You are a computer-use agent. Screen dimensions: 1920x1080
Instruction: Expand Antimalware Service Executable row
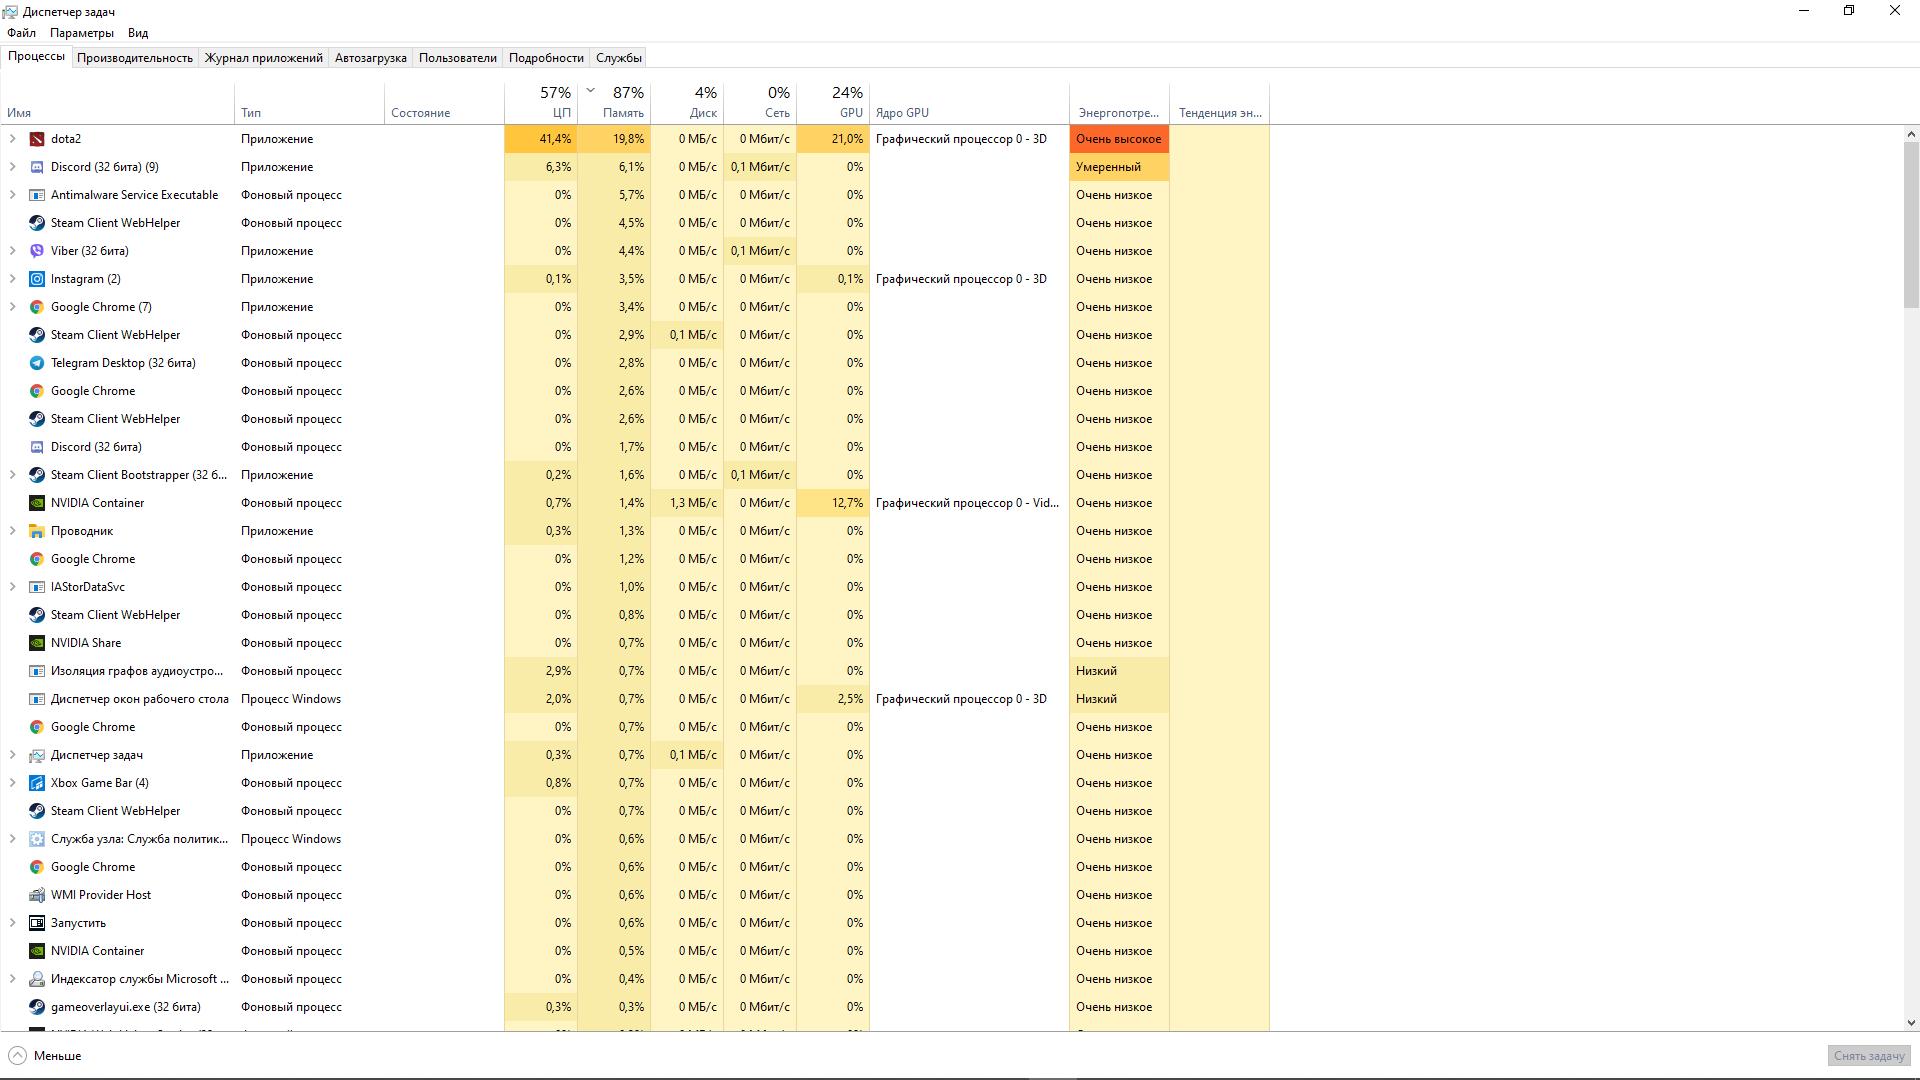click(12, 195)
